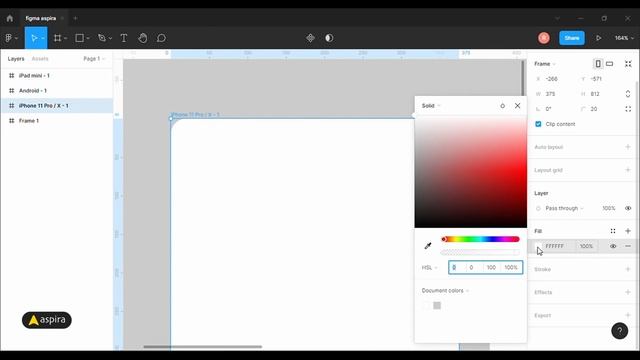Open the Frame type dropdown
The height and width of the screenshot is (360, 640).
[x=545, y=64]
